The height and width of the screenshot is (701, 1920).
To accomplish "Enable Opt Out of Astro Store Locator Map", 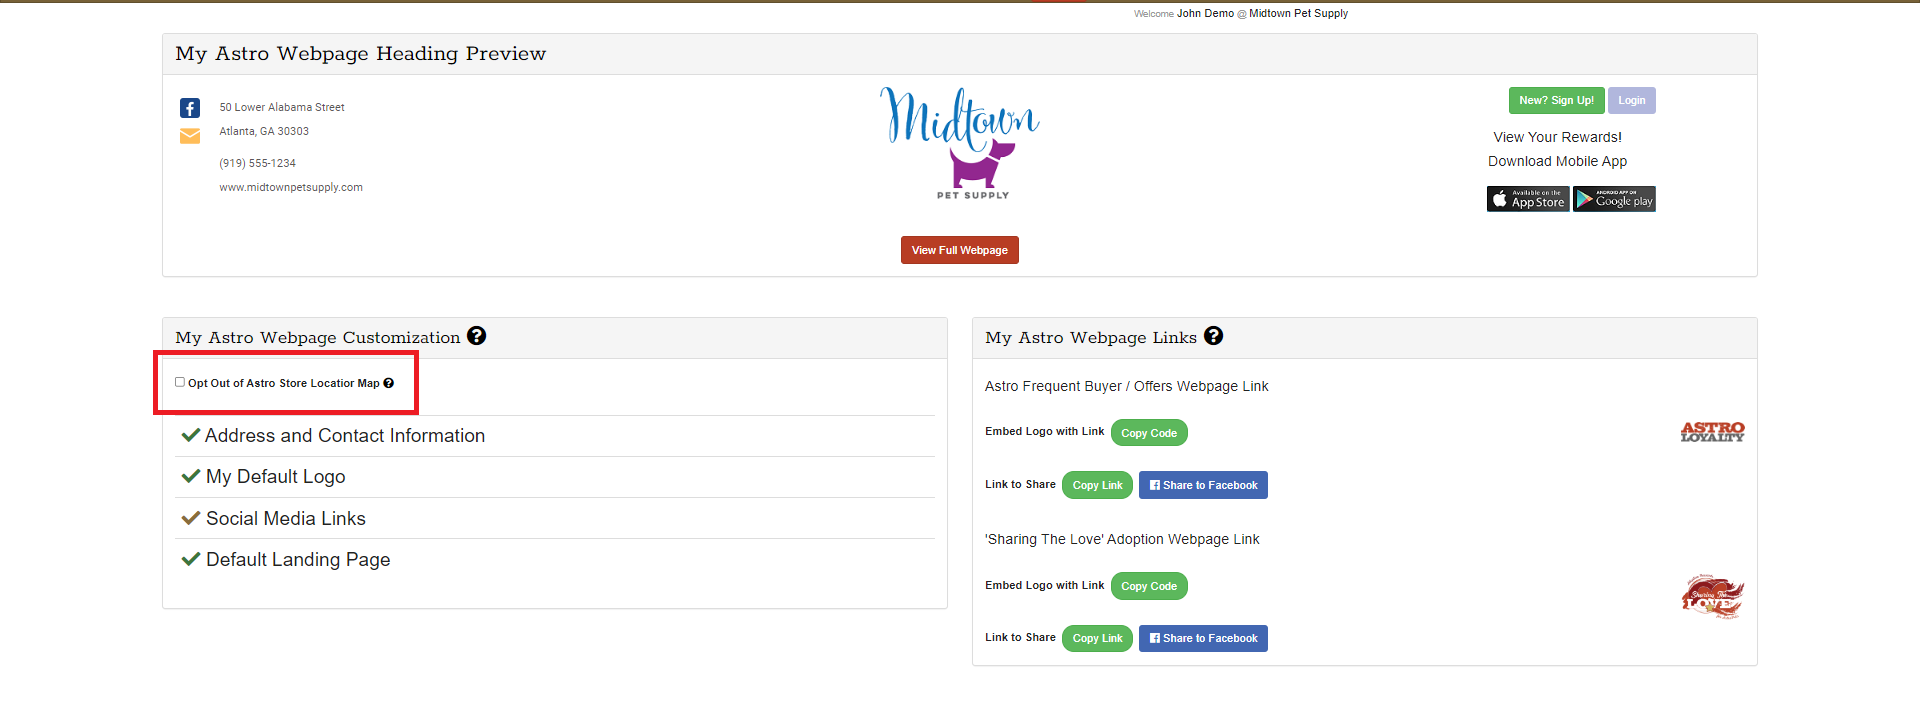I will [x=180, y=382].
